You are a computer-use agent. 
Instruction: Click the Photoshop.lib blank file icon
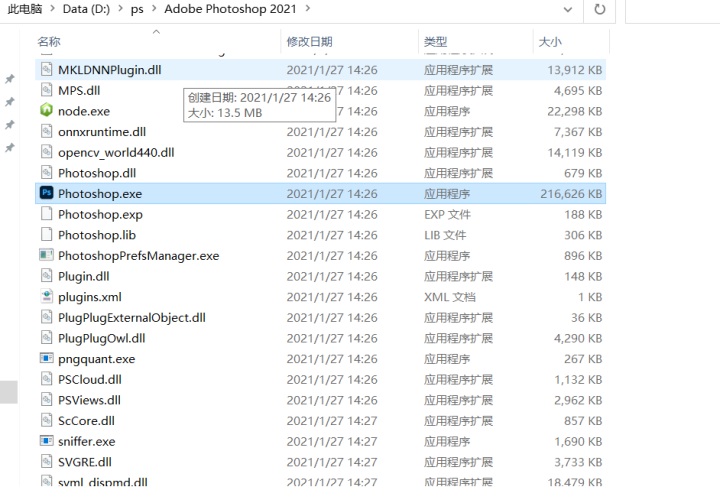point(46,235)
